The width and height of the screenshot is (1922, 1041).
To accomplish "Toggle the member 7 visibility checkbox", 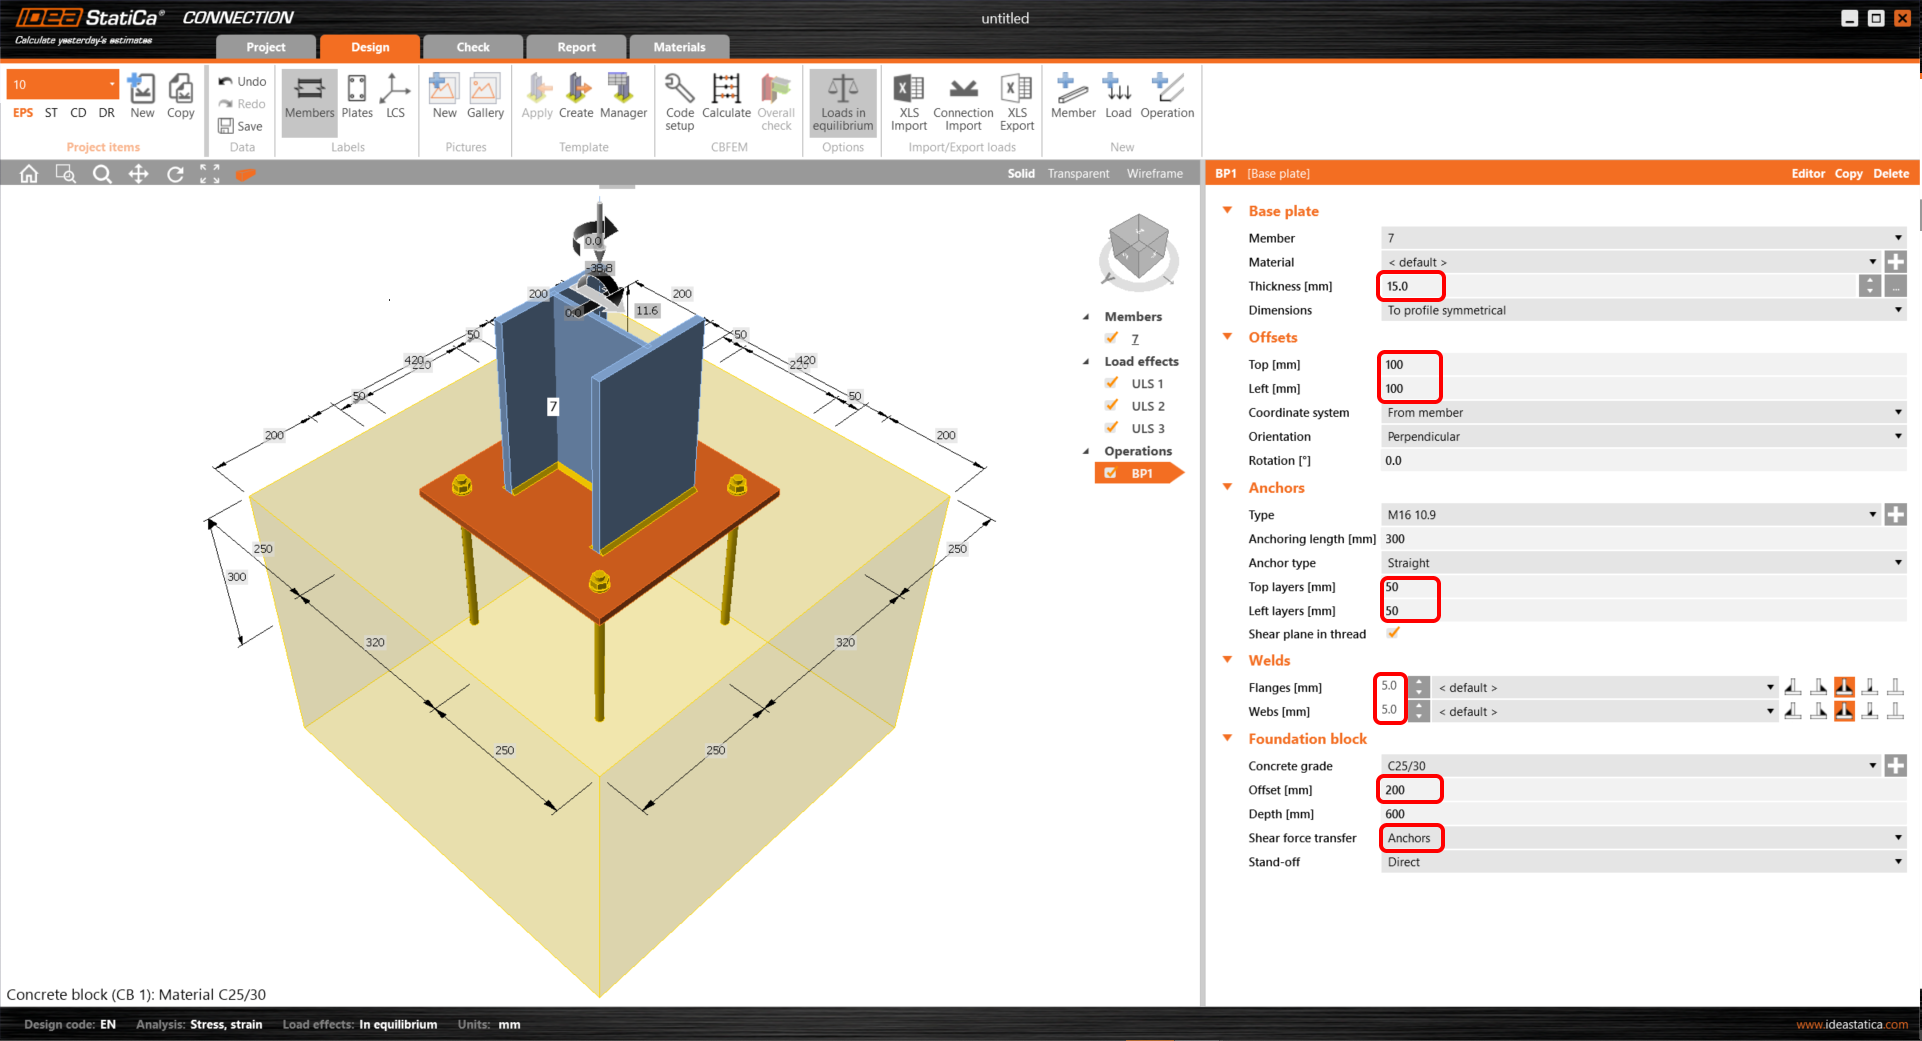I will (1112, 338).
